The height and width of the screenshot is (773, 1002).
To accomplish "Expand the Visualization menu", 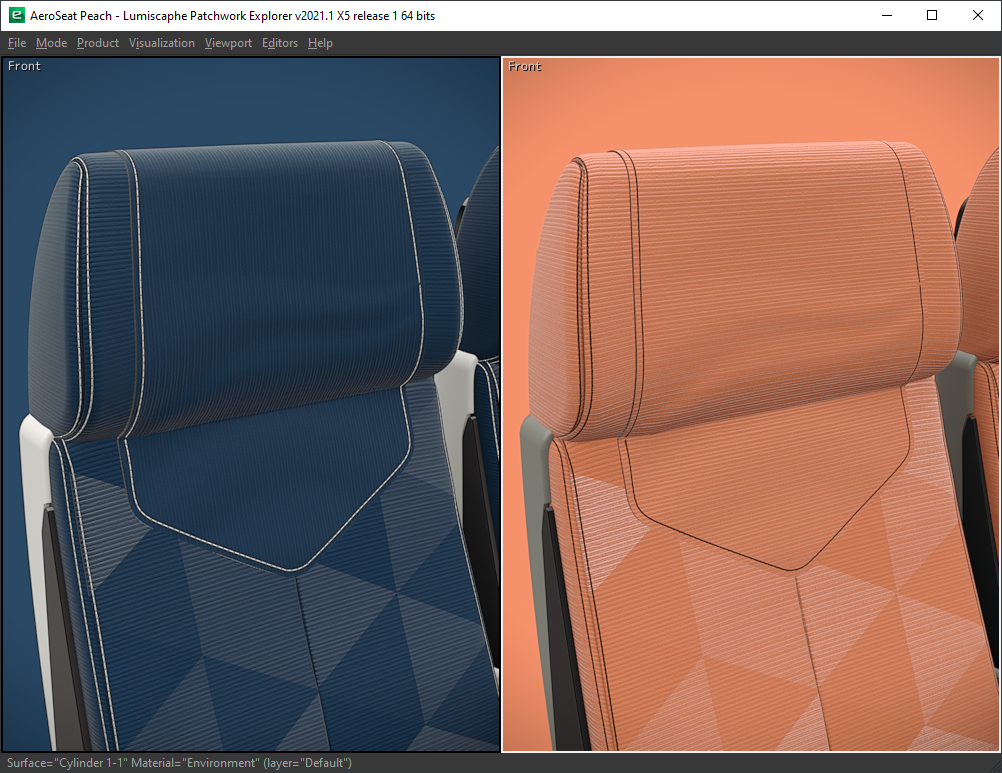I will [x=162, y=43].
